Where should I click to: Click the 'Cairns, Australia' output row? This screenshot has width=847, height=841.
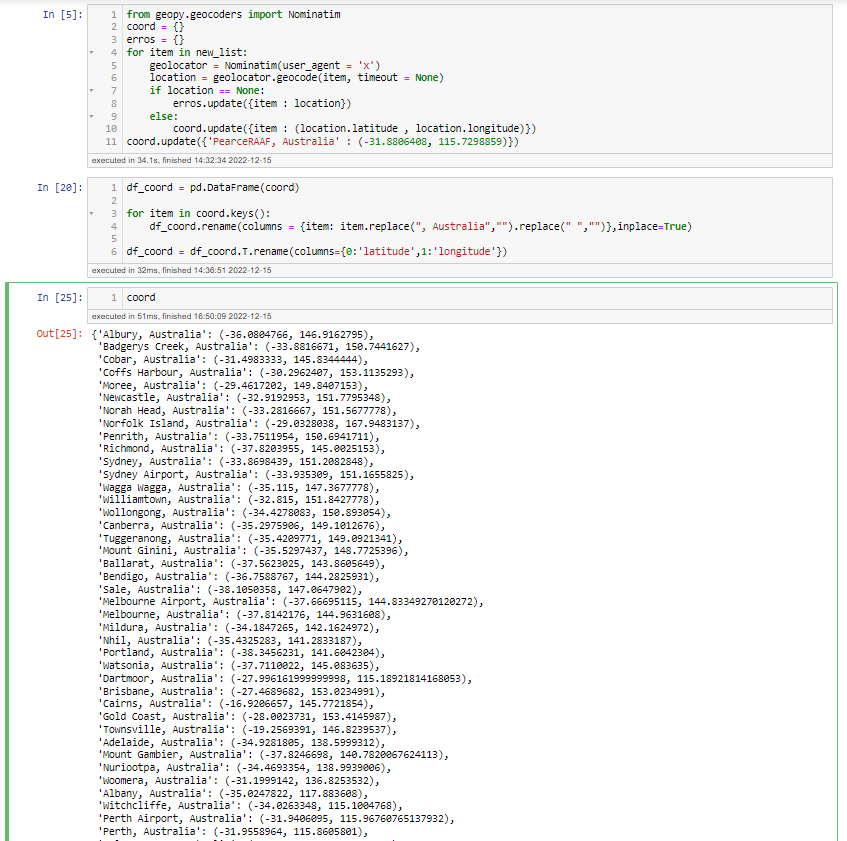click(236, 704)
